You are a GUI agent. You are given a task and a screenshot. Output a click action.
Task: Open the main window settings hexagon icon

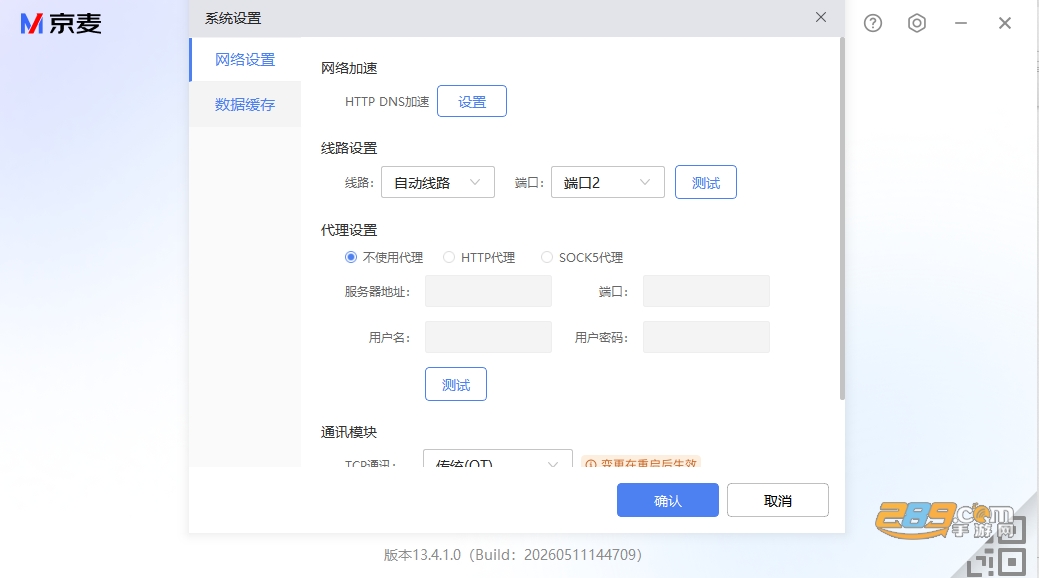pyautogui.click(x=916, y=23)
